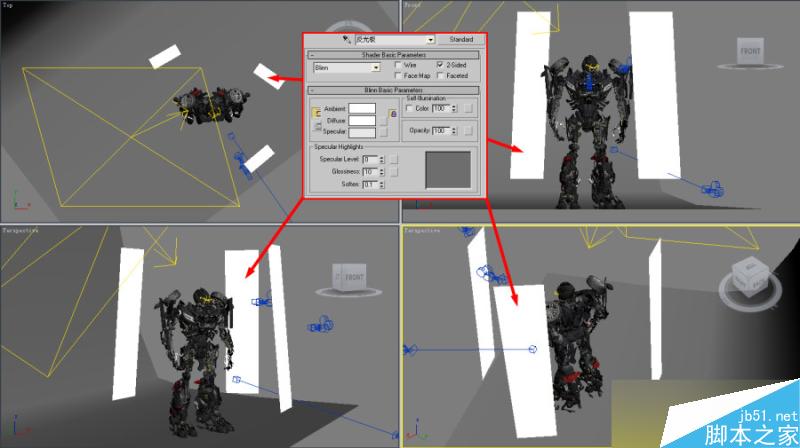Select the blue camera icon in Front viewport
Viewport: 800px width, 448px height.
tap(713, 189)
